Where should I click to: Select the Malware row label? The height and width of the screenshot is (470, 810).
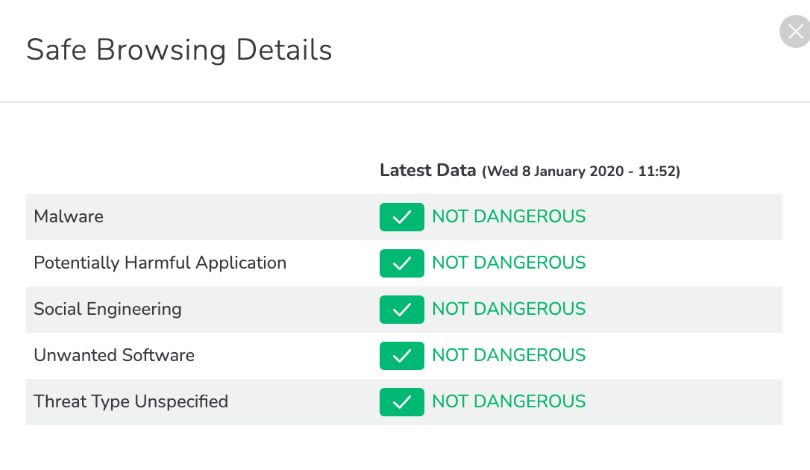click(69, 216)
